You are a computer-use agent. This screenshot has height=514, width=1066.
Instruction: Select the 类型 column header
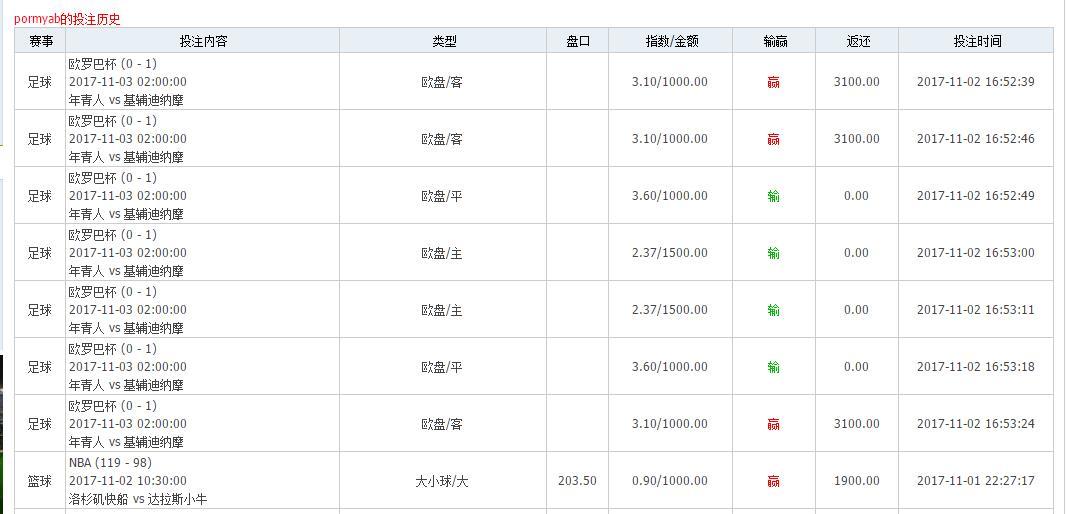coord(443,41)
